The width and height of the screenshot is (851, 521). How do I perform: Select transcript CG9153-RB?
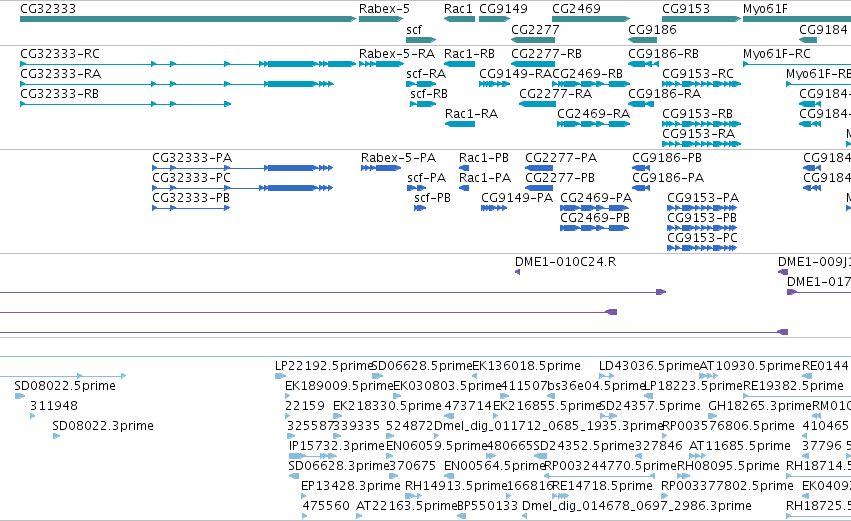click(697, 114)
